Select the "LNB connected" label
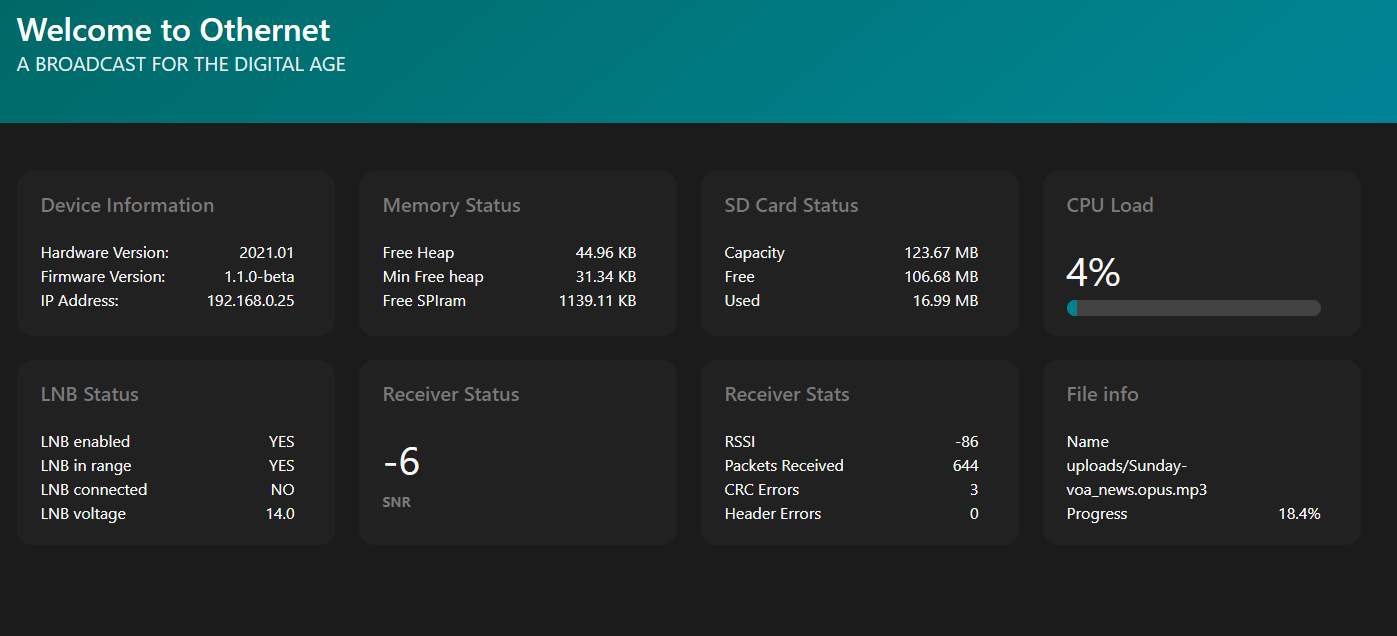 pyautogui.click(x=94, y=490)
